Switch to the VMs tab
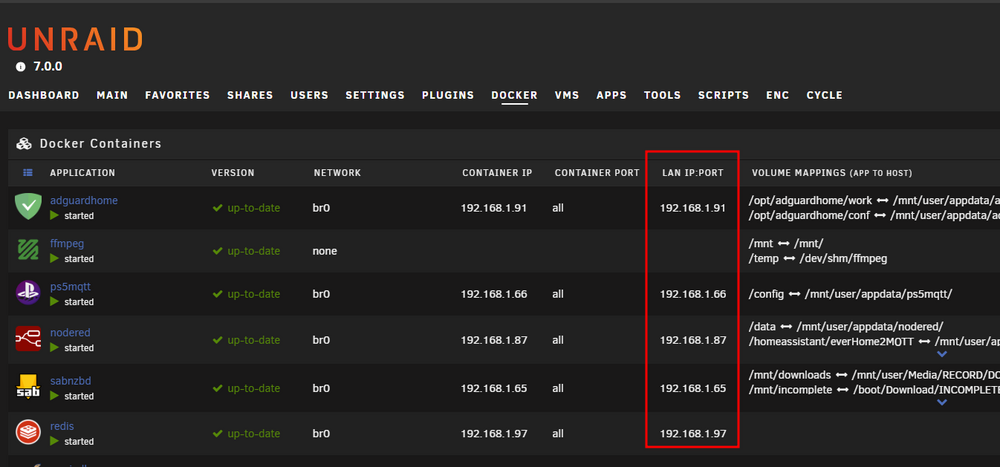 pyautogui.click(x=567, y=95)
